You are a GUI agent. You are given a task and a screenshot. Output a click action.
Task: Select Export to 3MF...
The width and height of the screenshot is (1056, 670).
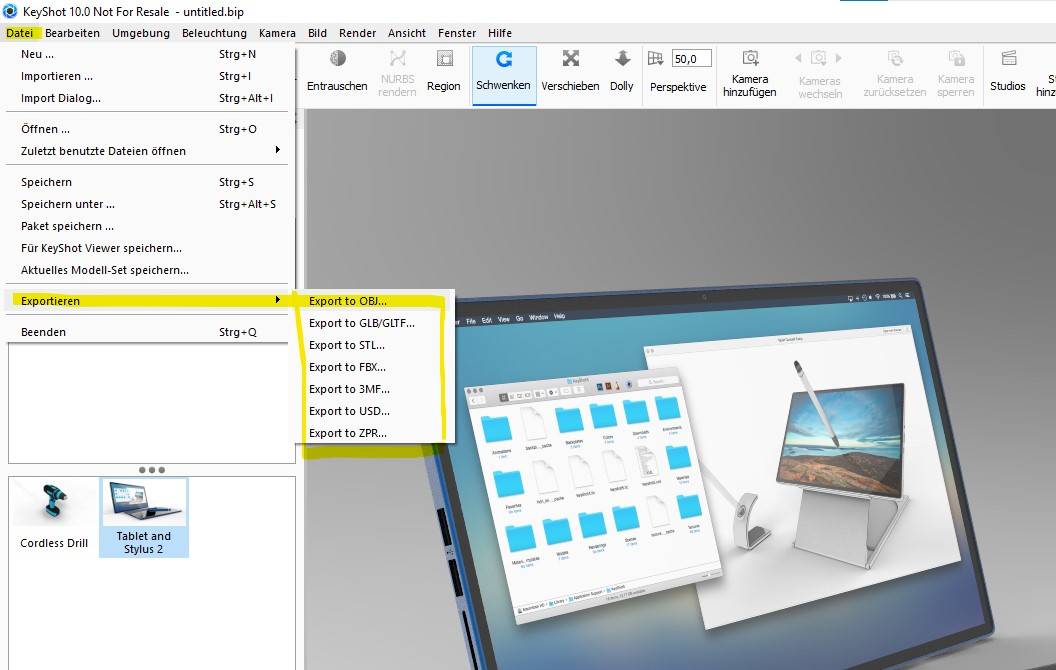375,389
